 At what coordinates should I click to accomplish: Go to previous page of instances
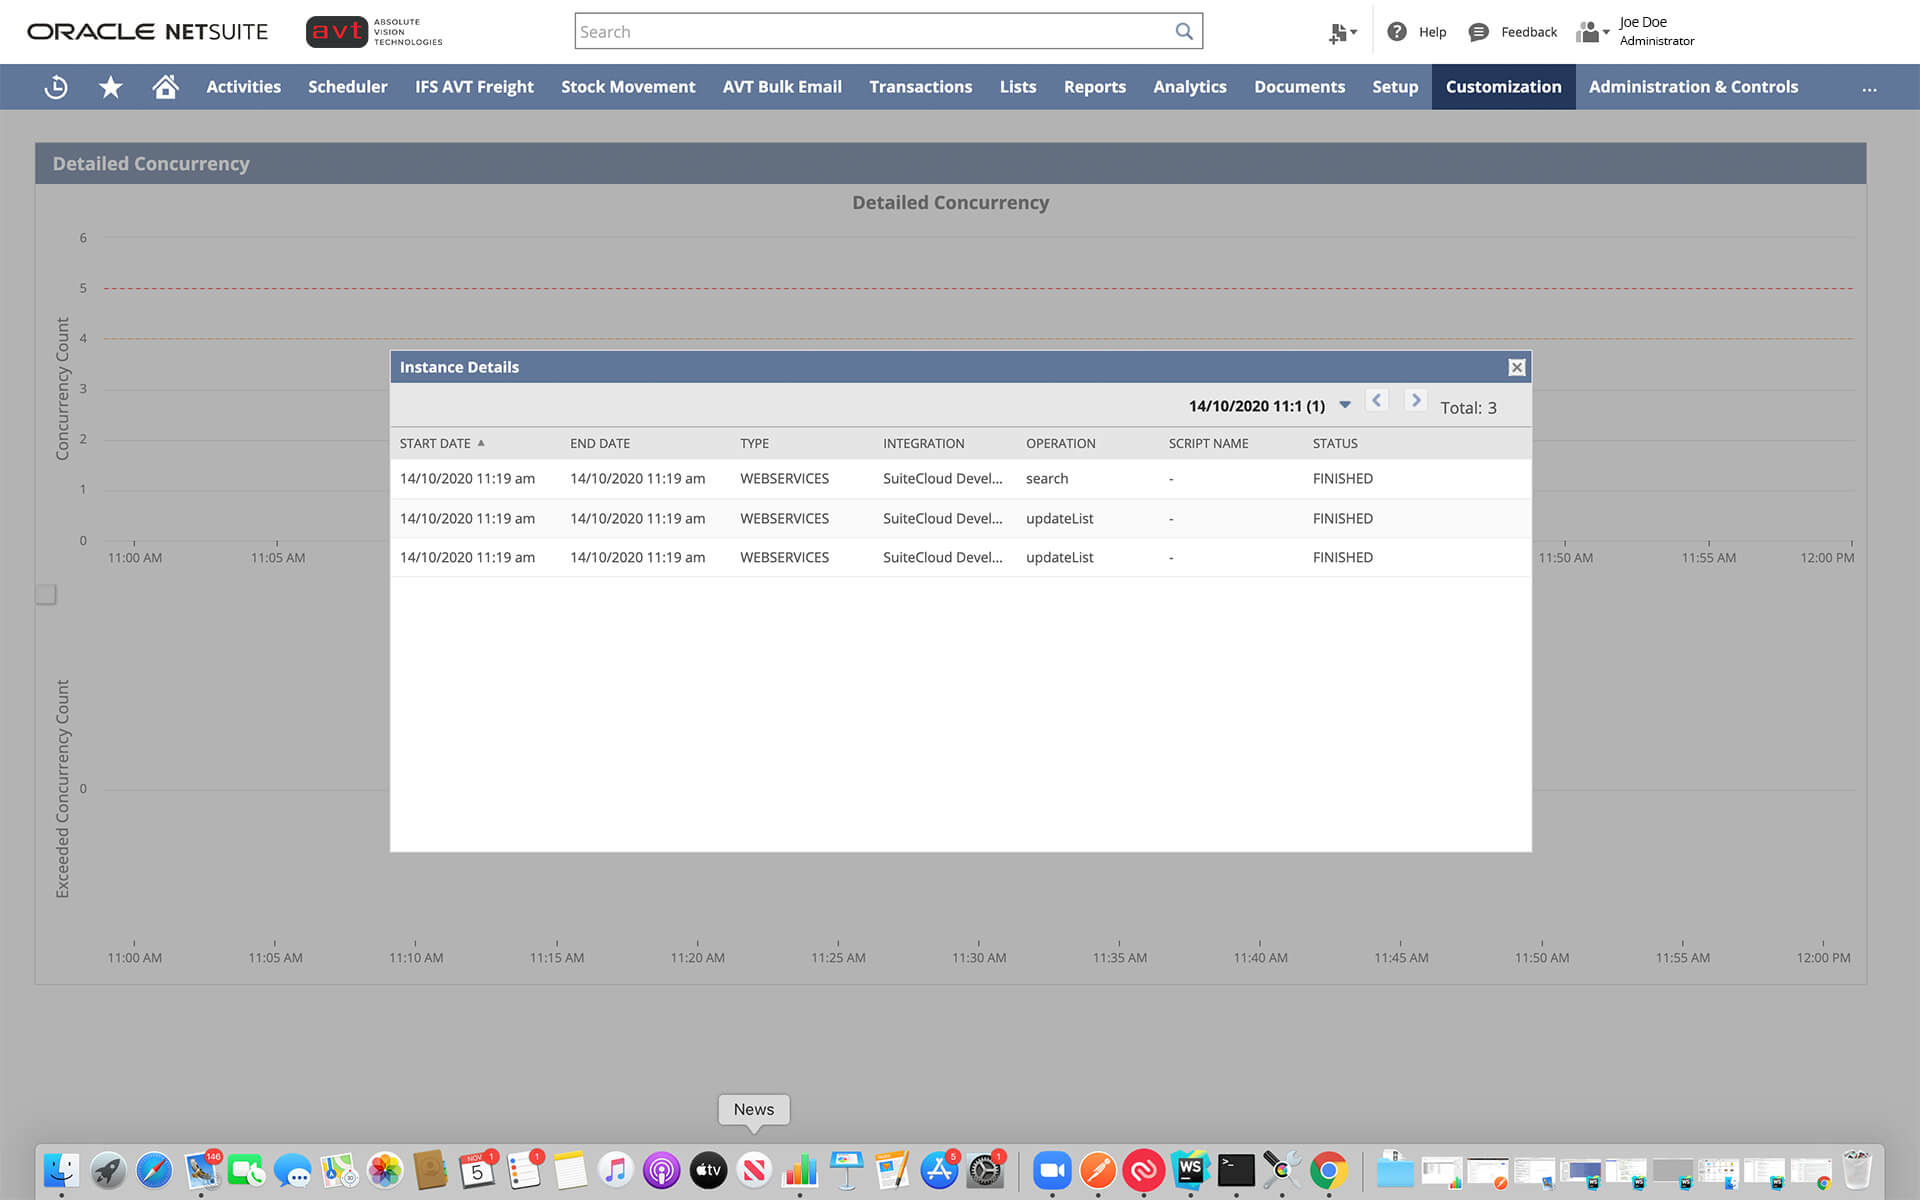coord(1377,401)
